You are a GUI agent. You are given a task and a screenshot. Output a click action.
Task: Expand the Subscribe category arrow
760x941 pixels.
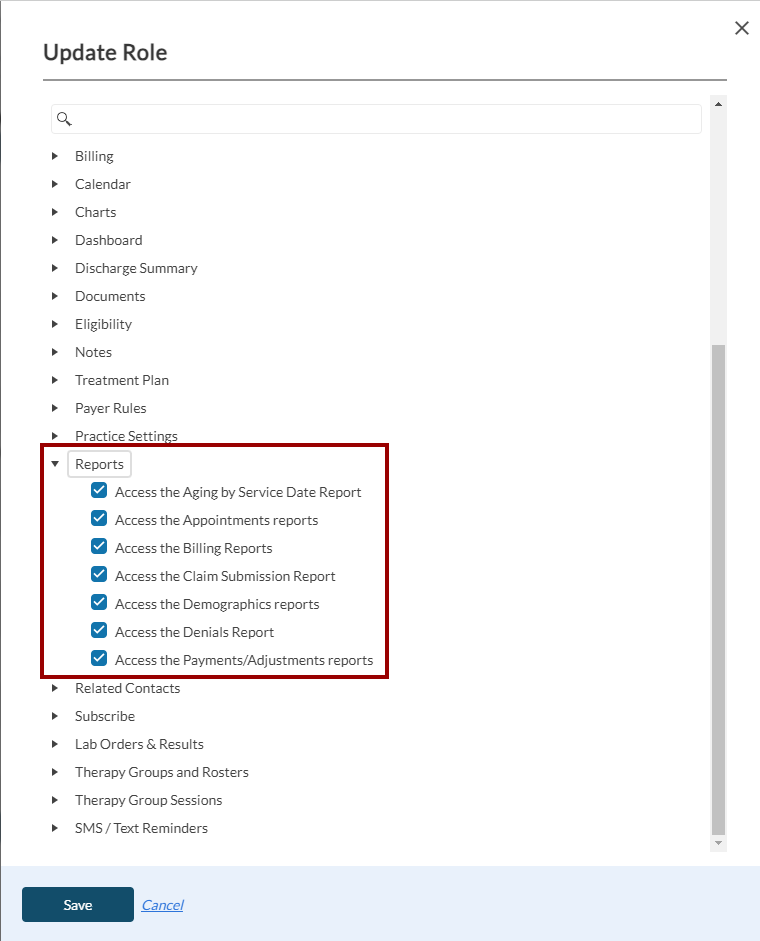coord(55,716)
